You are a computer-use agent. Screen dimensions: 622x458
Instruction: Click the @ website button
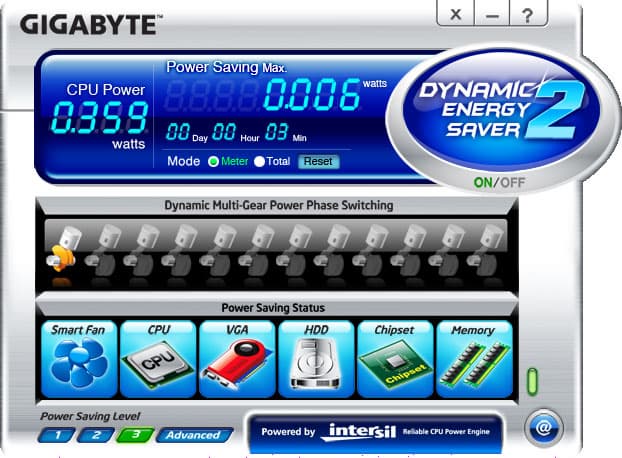click(543, 428)
